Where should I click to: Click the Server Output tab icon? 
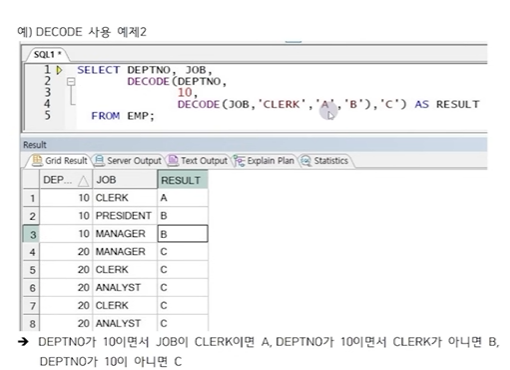[99, 160]
